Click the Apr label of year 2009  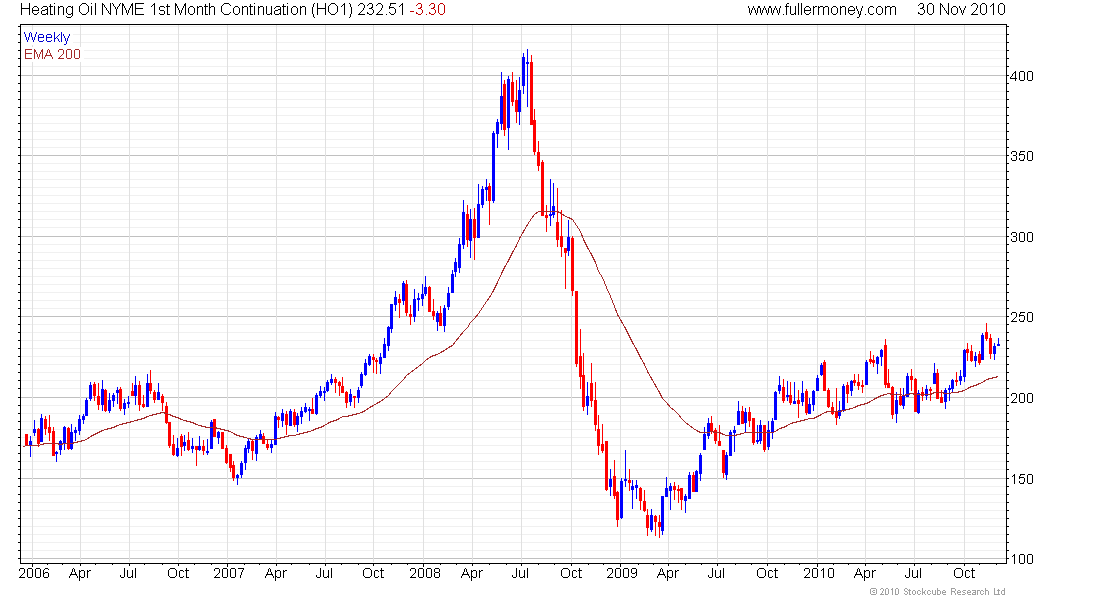[668, 573]
